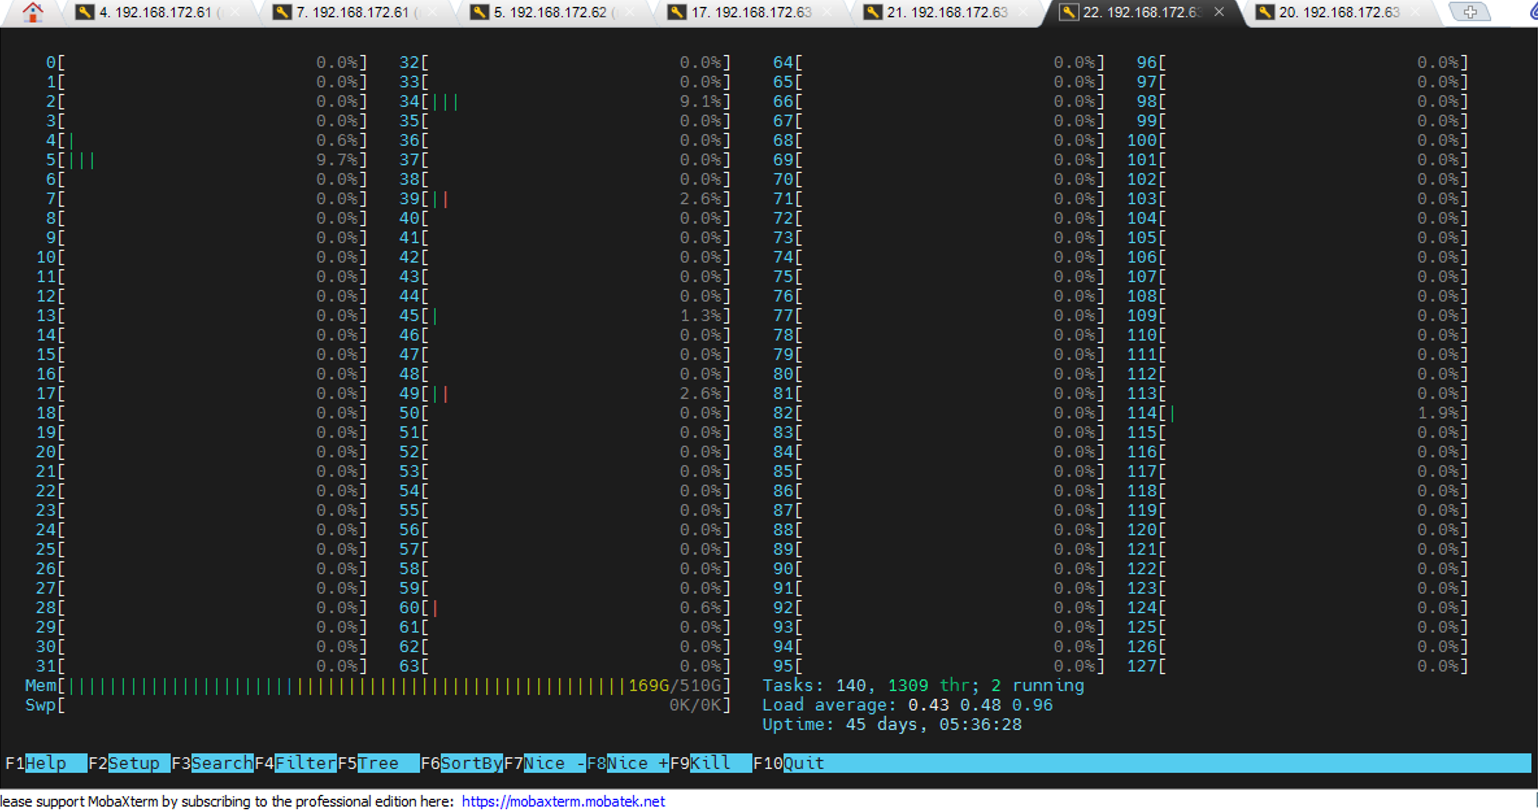Click CPU core label 31

pyautogui.click(x=46, y=666)
